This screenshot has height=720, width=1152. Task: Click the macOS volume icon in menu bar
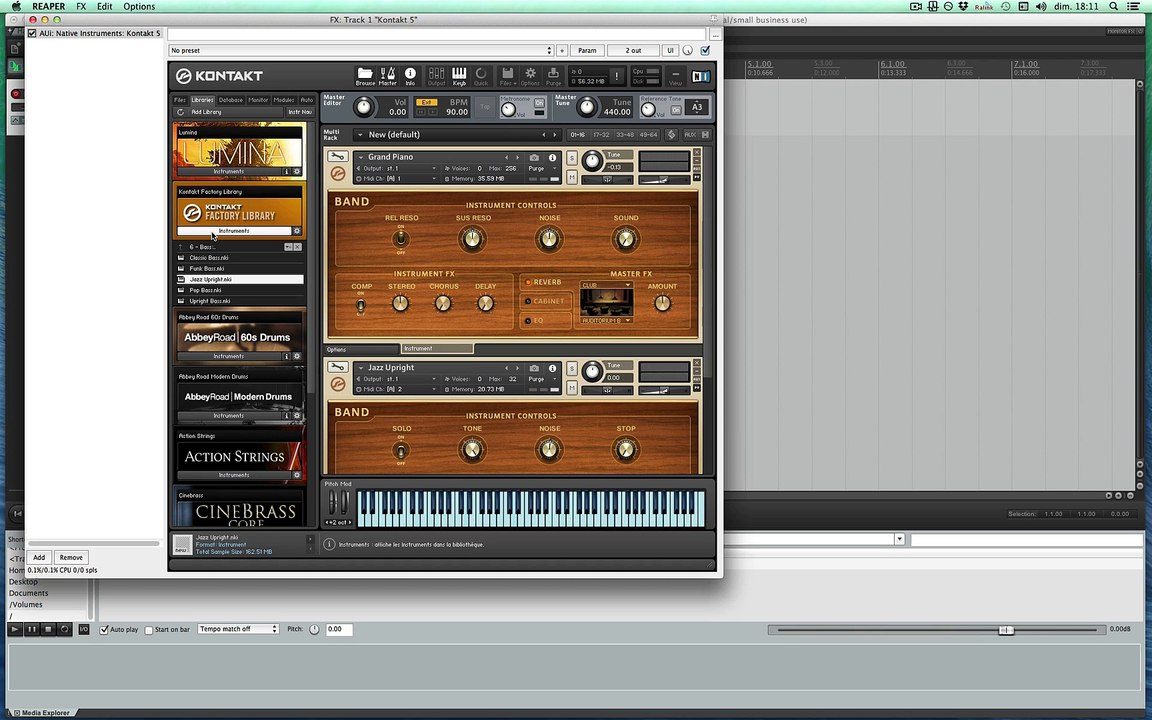[x=1041, y=6]
